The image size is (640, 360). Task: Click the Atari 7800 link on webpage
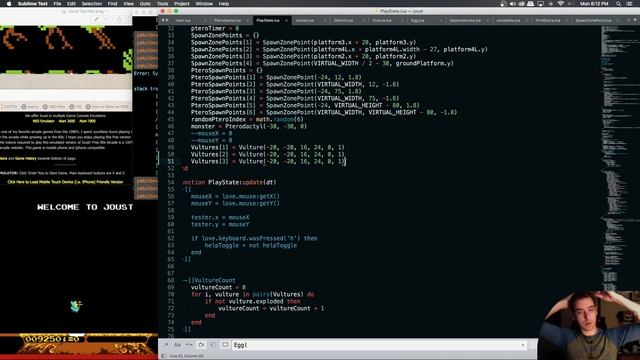click(87, 121)
